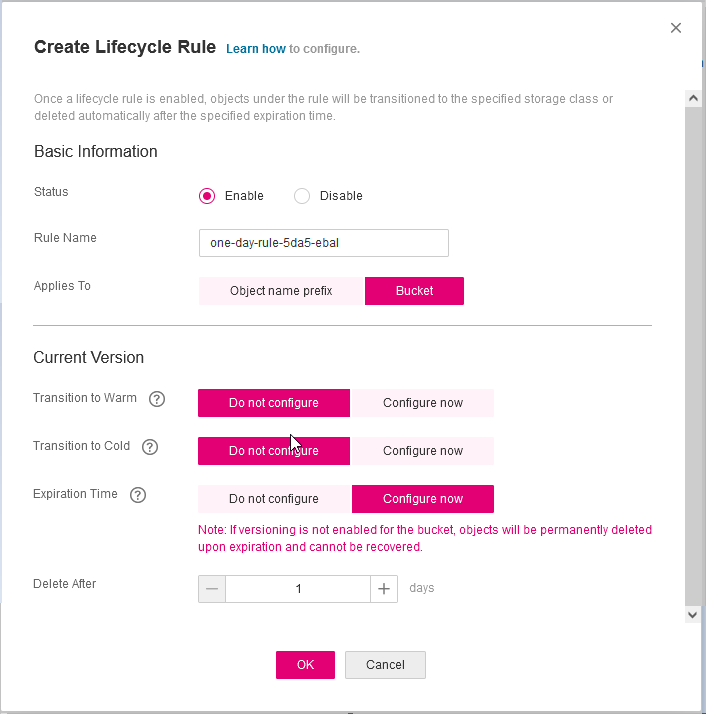
Task: Apply rule to entire Bucket
Action: [x=414, y=291]
